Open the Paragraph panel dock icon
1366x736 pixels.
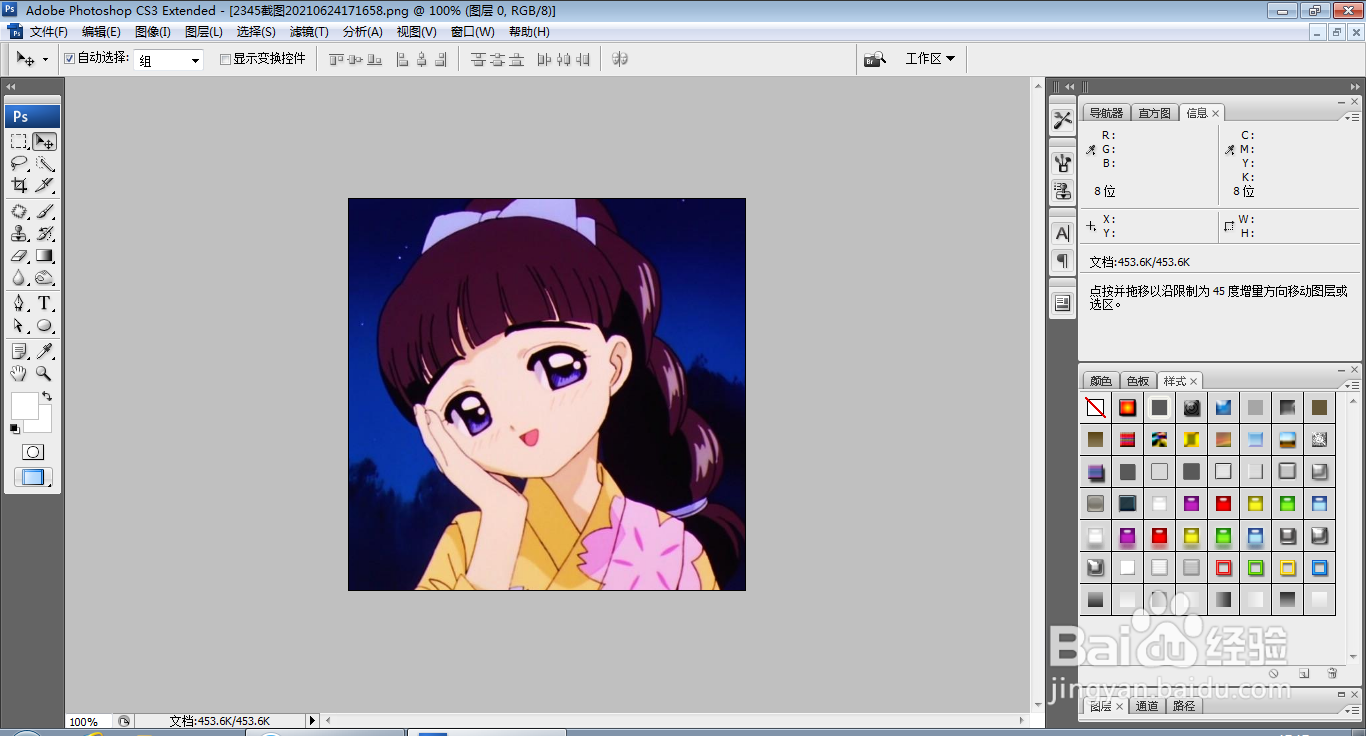[1062, 260]
